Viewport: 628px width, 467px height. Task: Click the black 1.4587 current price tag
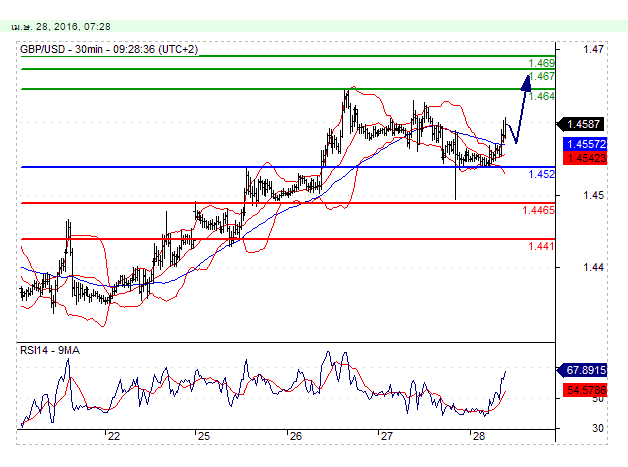coord(581,124)
